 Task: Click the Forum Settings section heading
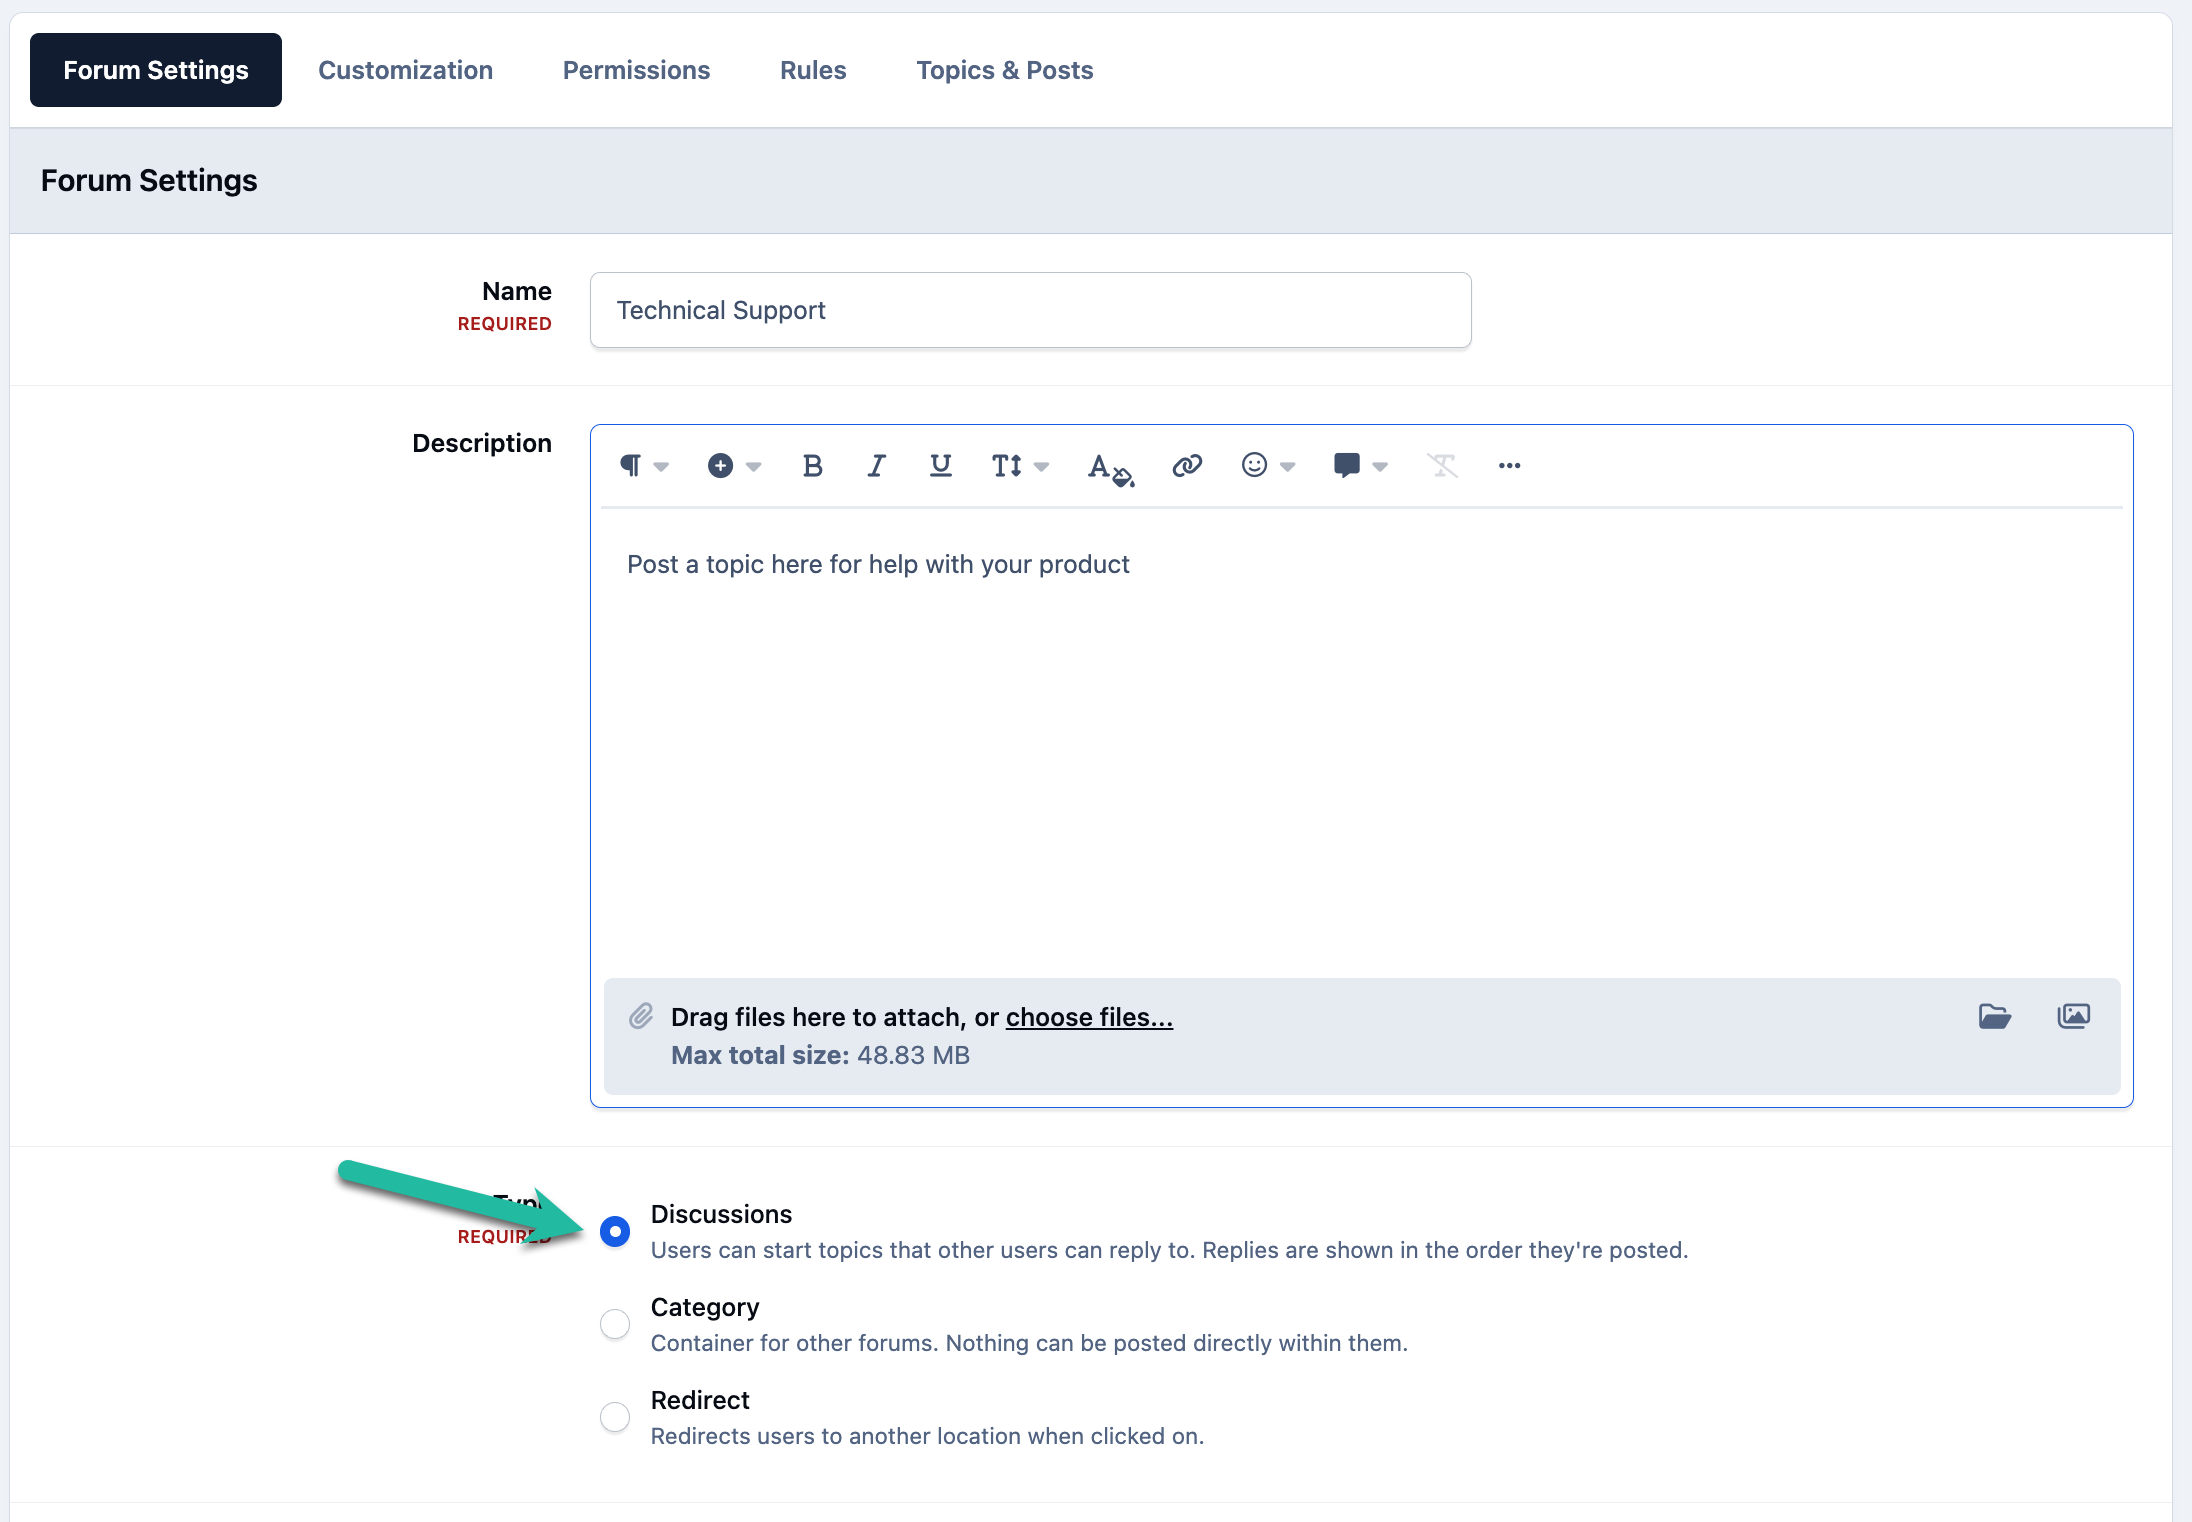tap(149, 180)
